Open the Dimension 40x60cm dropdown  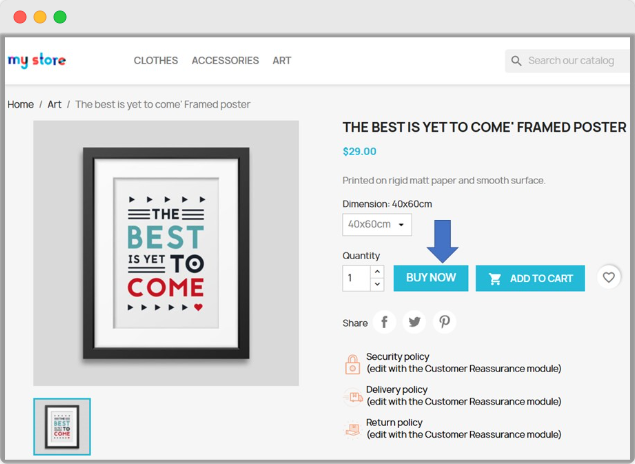point(376,225)
